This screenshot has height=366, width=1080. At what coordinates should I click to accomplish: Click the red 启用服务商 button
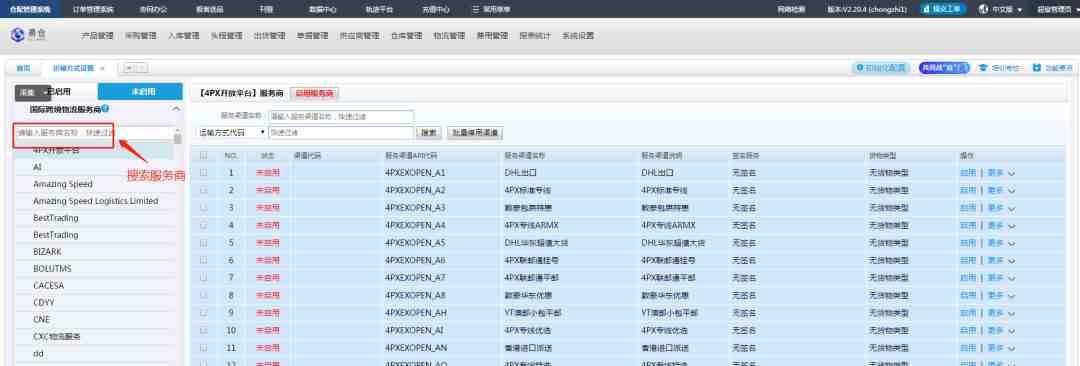click(314, 93)
